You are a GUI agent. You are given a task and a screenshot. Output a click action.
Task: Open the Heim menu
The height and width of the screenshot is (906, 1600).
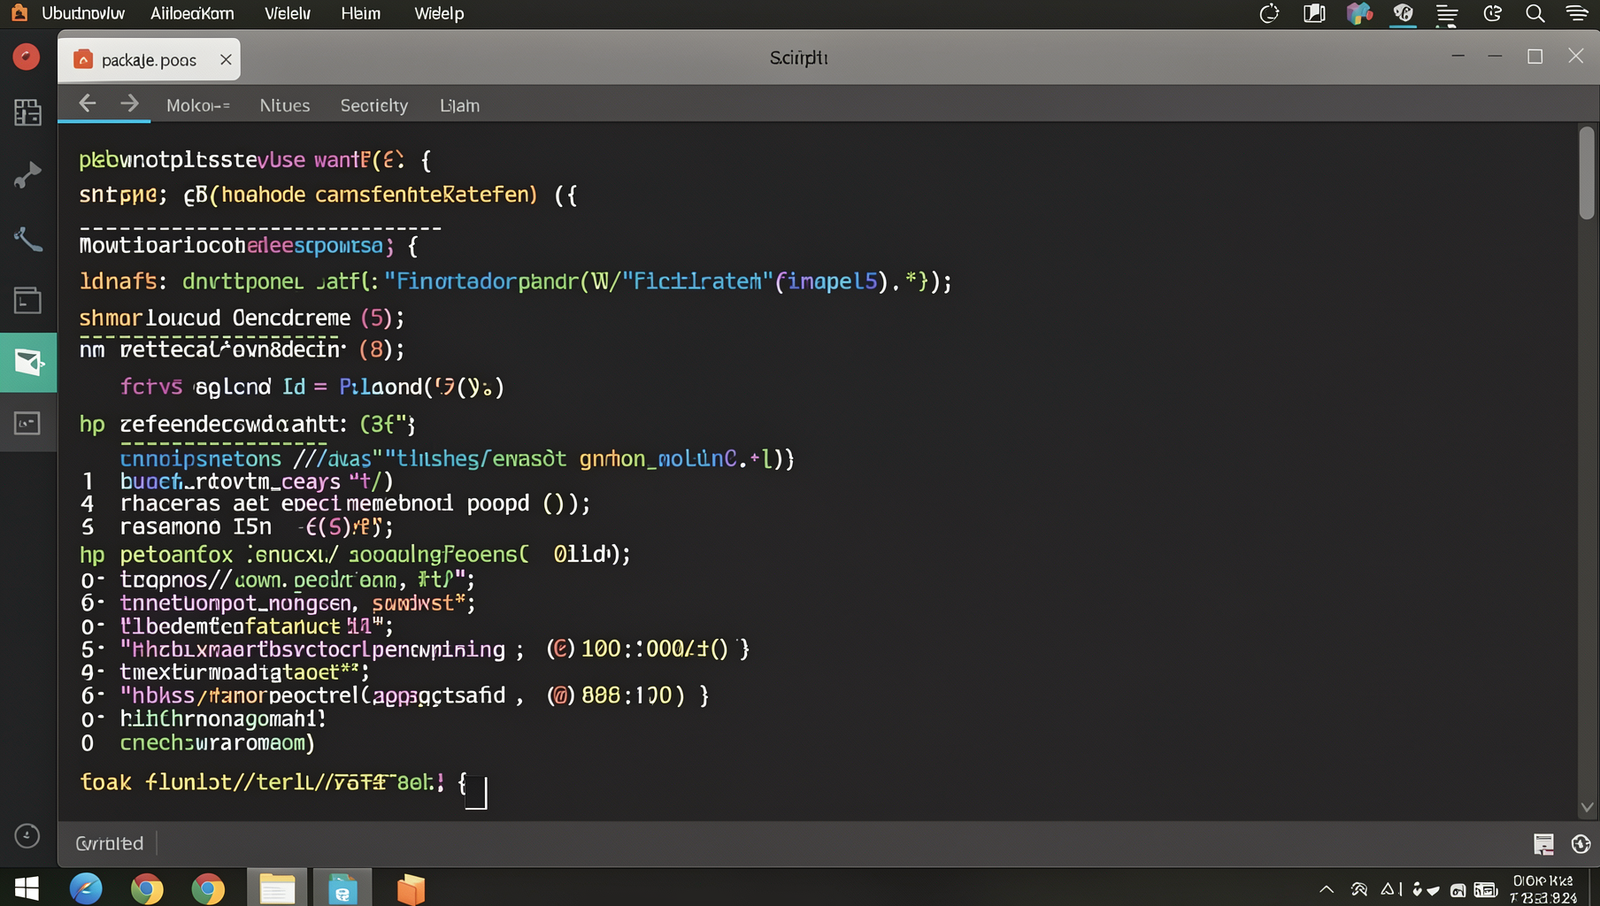coord(360,14)
